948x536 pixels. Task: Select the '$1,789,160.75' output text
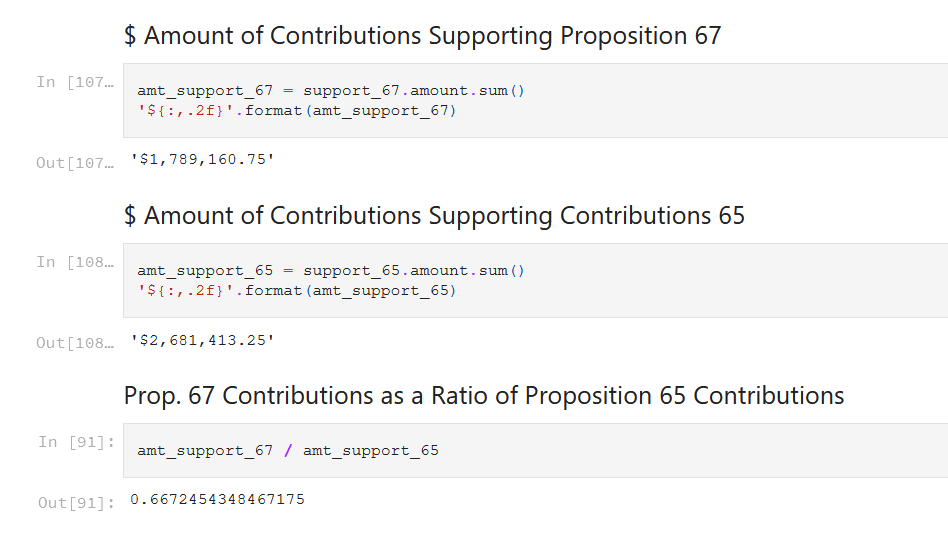(x=203, y=159)
